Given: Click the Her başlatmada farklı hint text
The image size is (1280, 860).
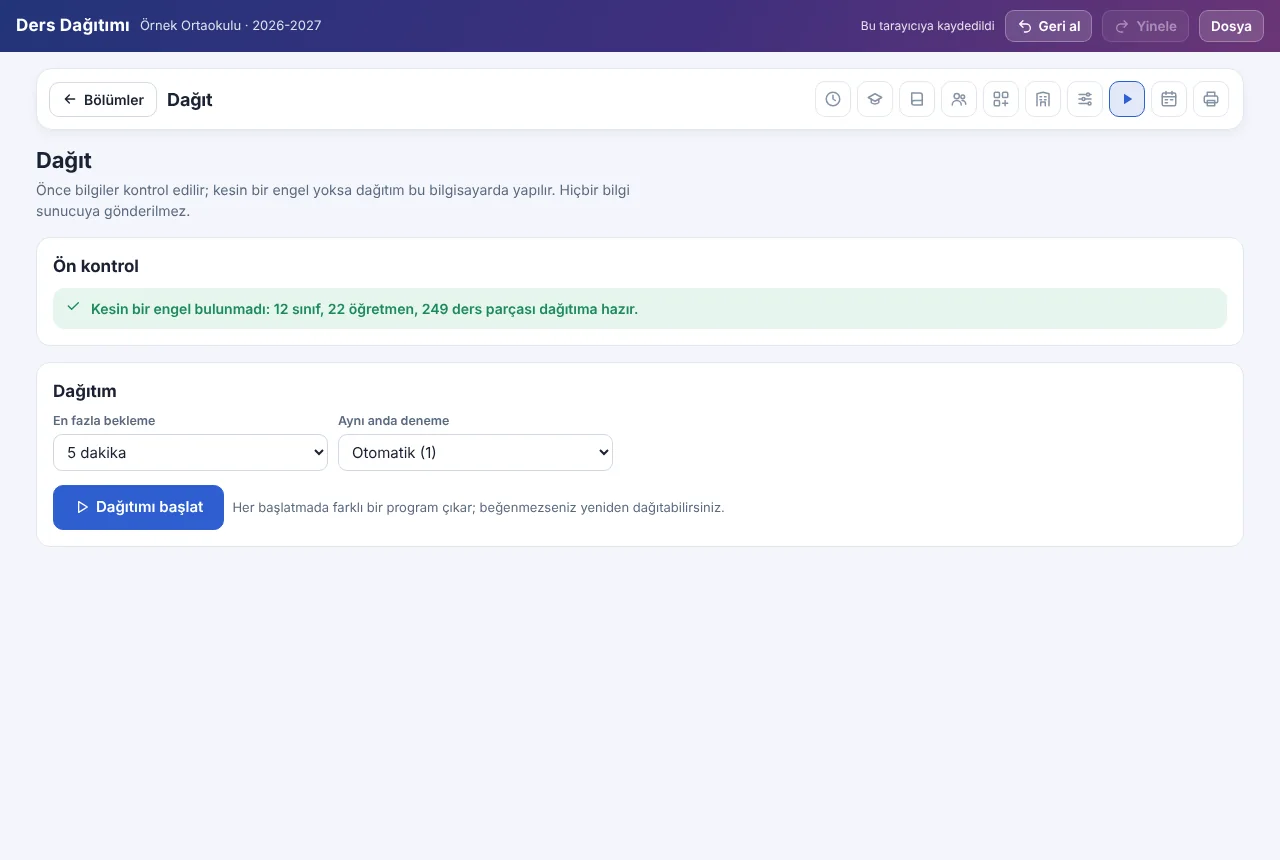Looking at the screenshot, I should tap(478, 507).
